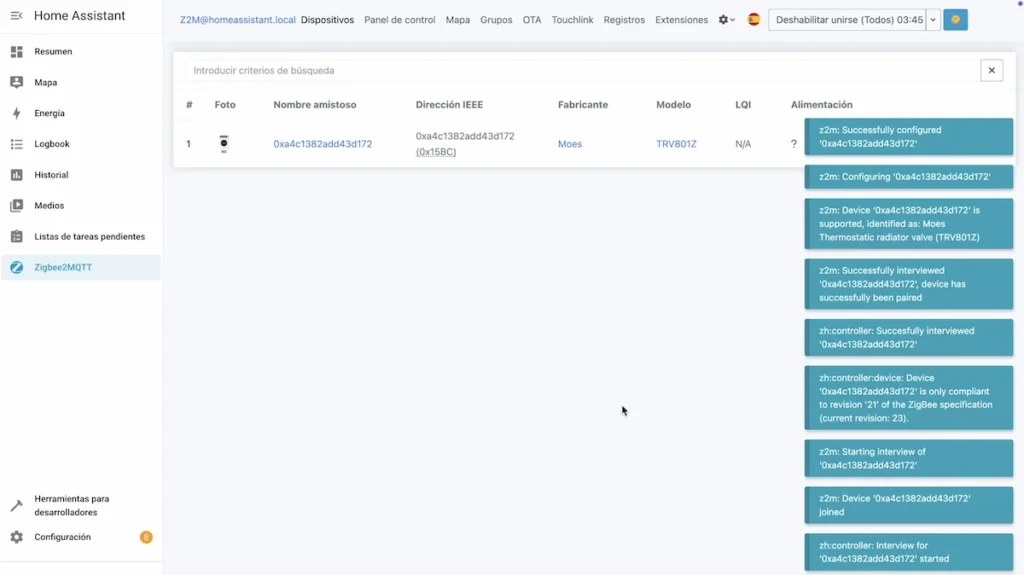Open Medios browser in sidebar
The image size is (1024, 575).
pos(49,206)
